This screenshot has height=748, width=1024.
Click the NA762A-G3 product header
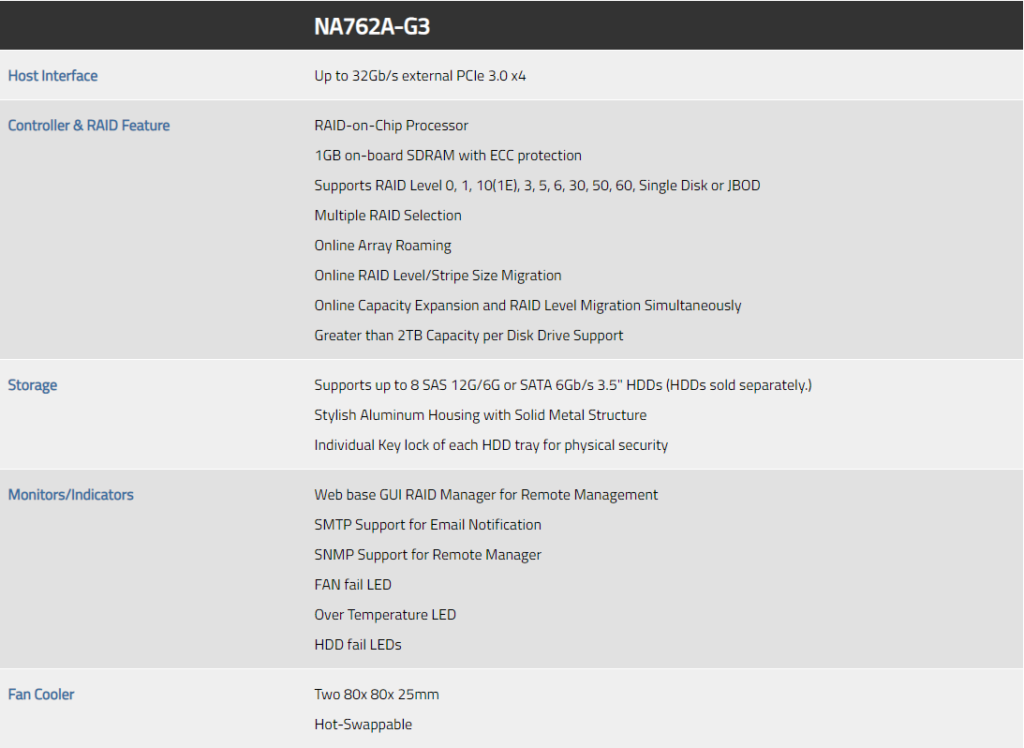click(372, 27)
